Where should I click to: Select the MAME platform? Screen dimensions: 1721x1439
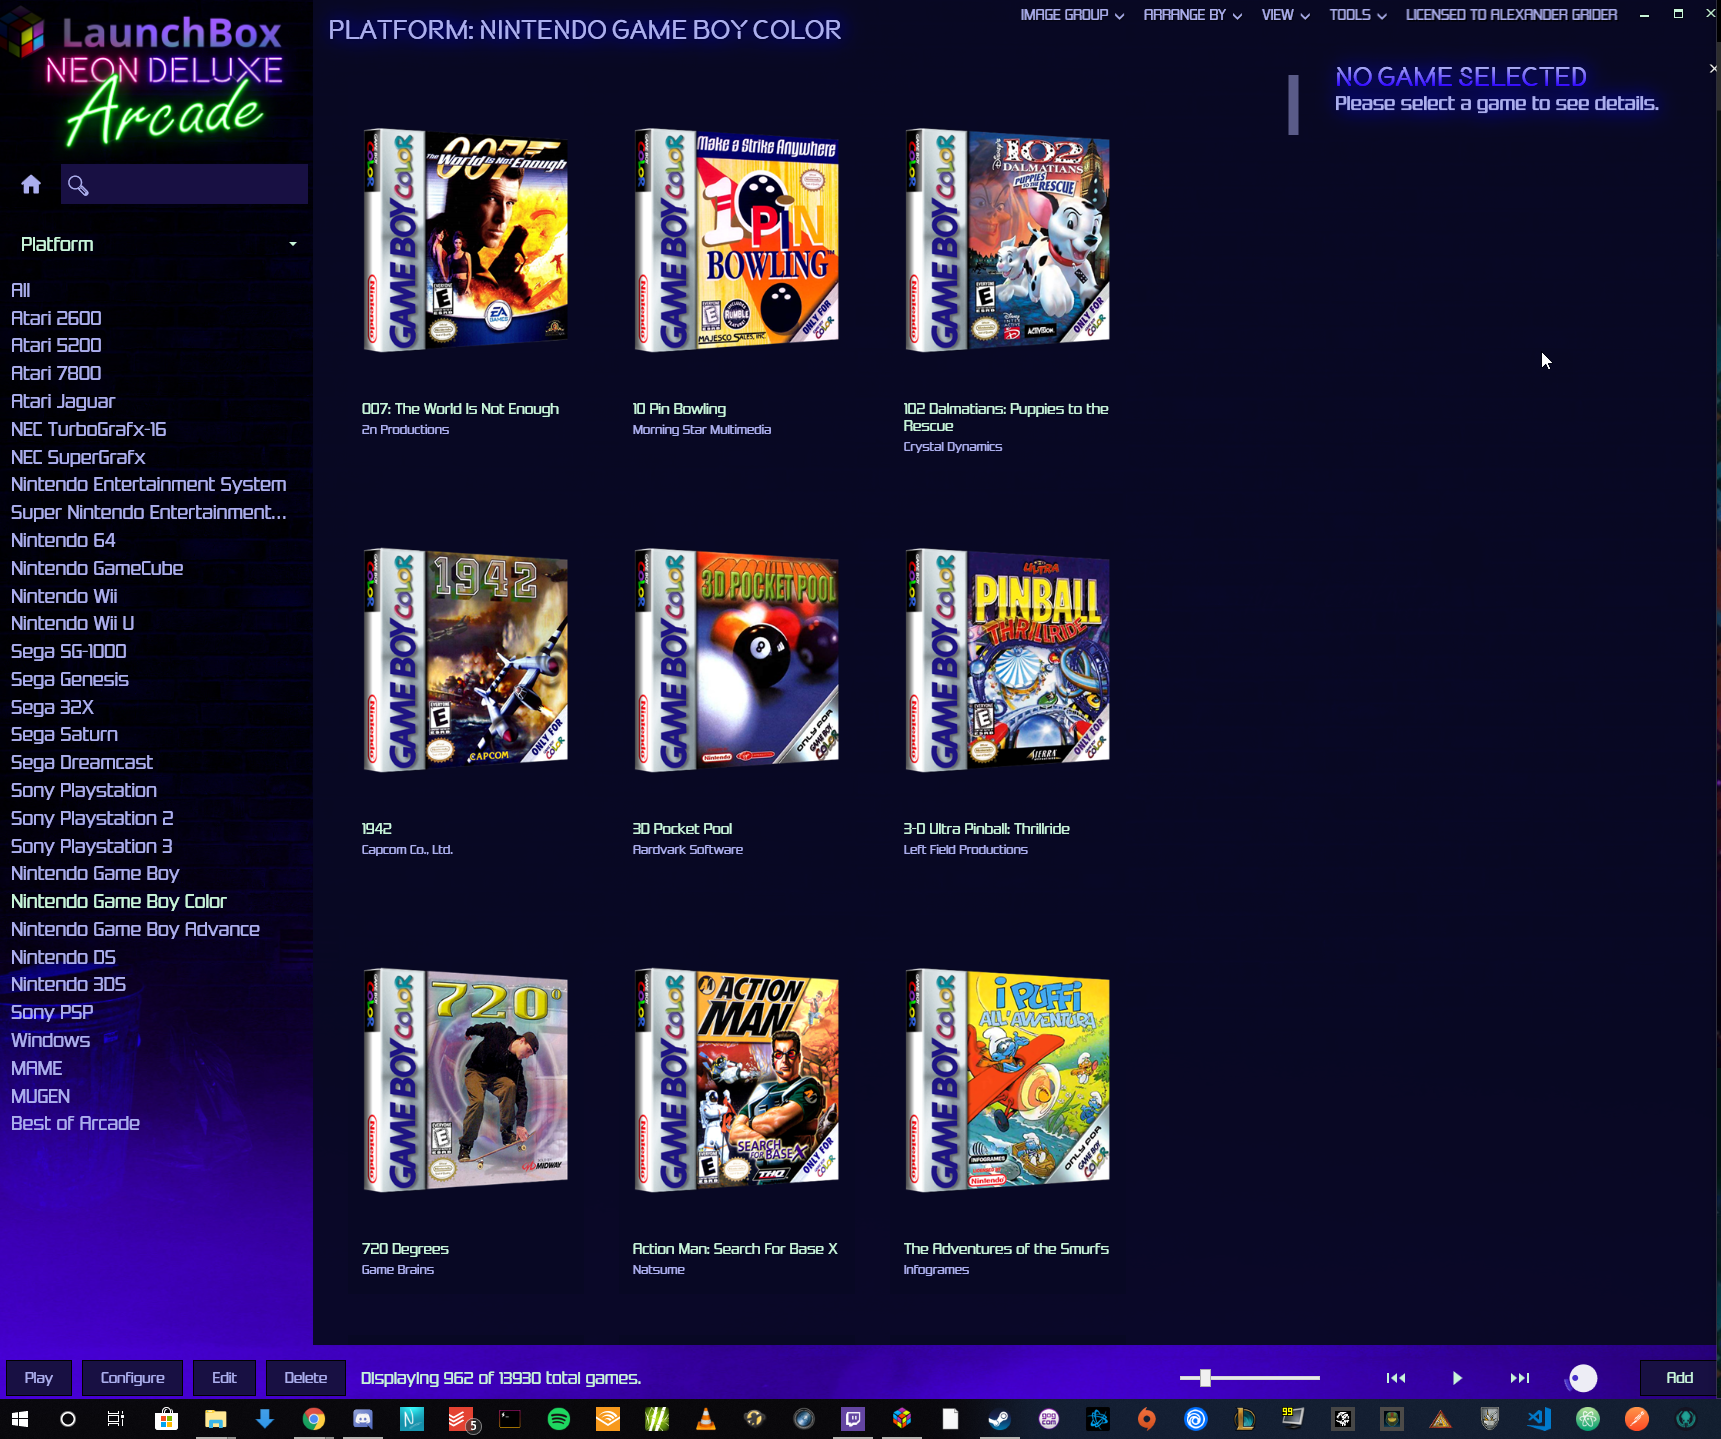[37, 1068]
